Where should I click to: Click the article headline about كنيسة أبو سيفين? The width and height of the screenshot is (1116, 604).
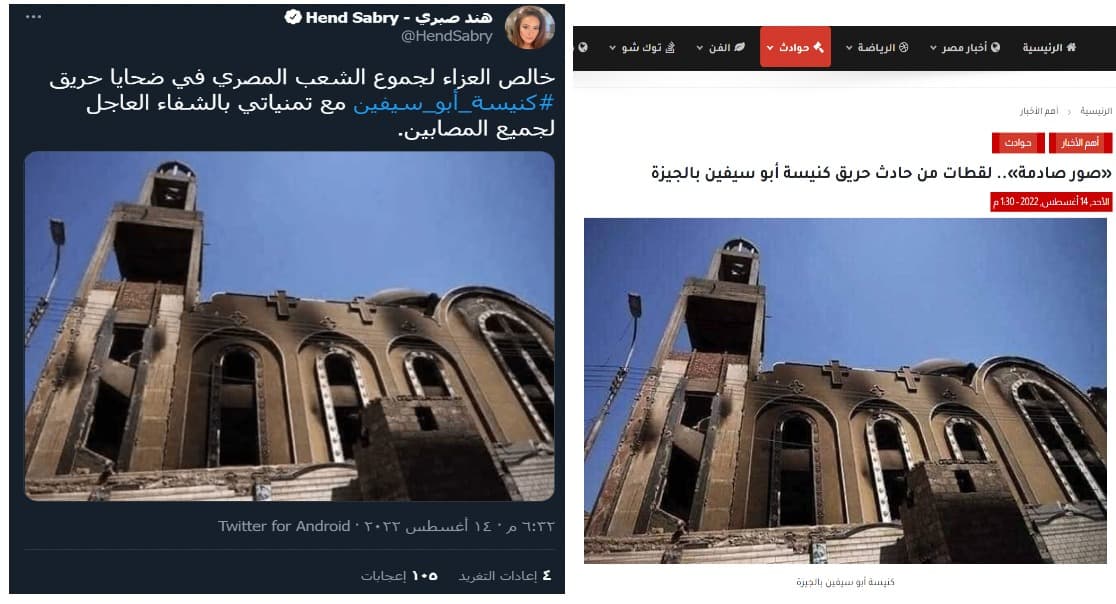click(881, 173)
